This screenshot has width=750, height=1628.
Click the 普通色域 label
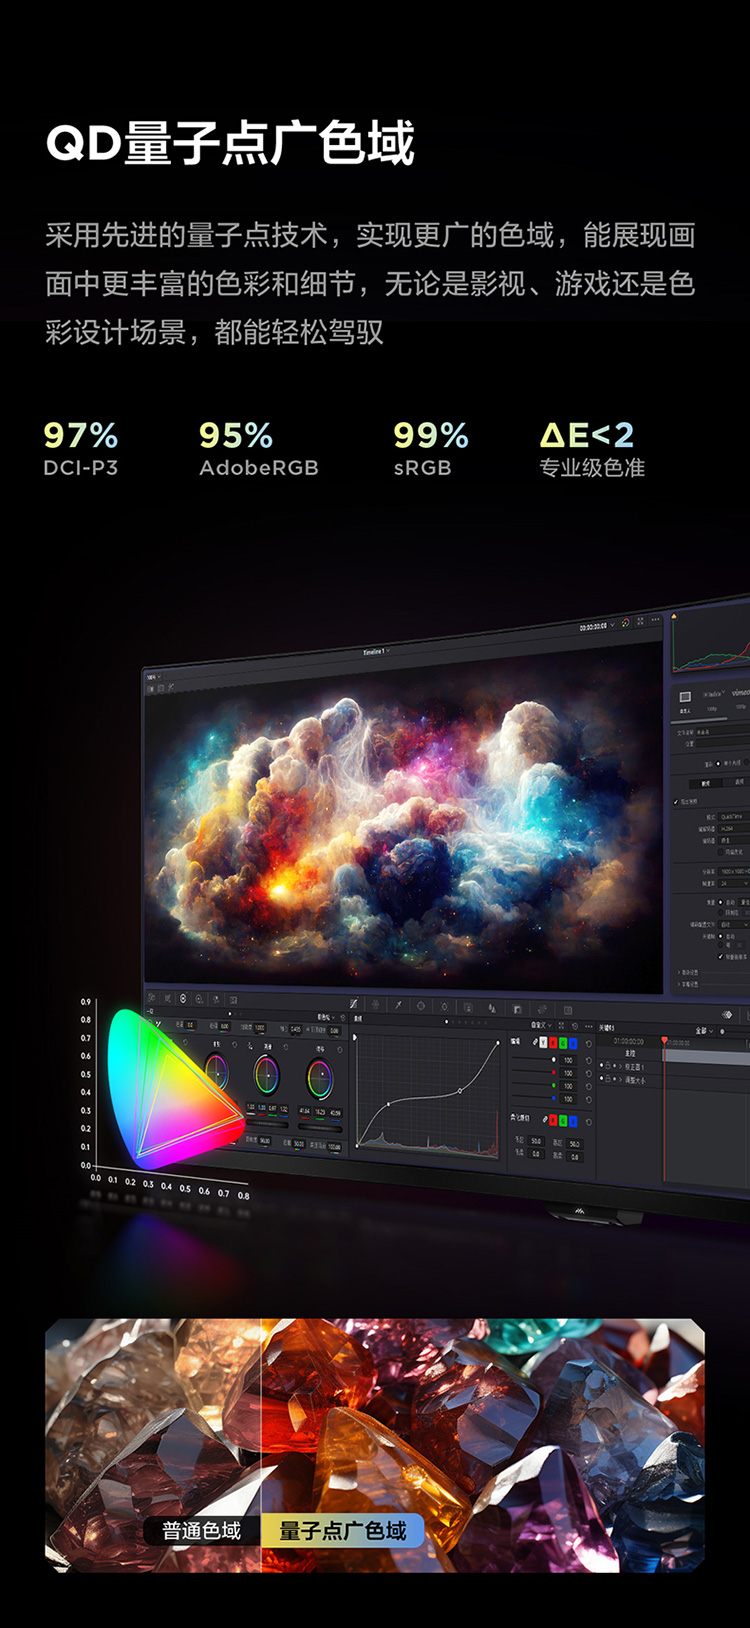click(202, 1531)
